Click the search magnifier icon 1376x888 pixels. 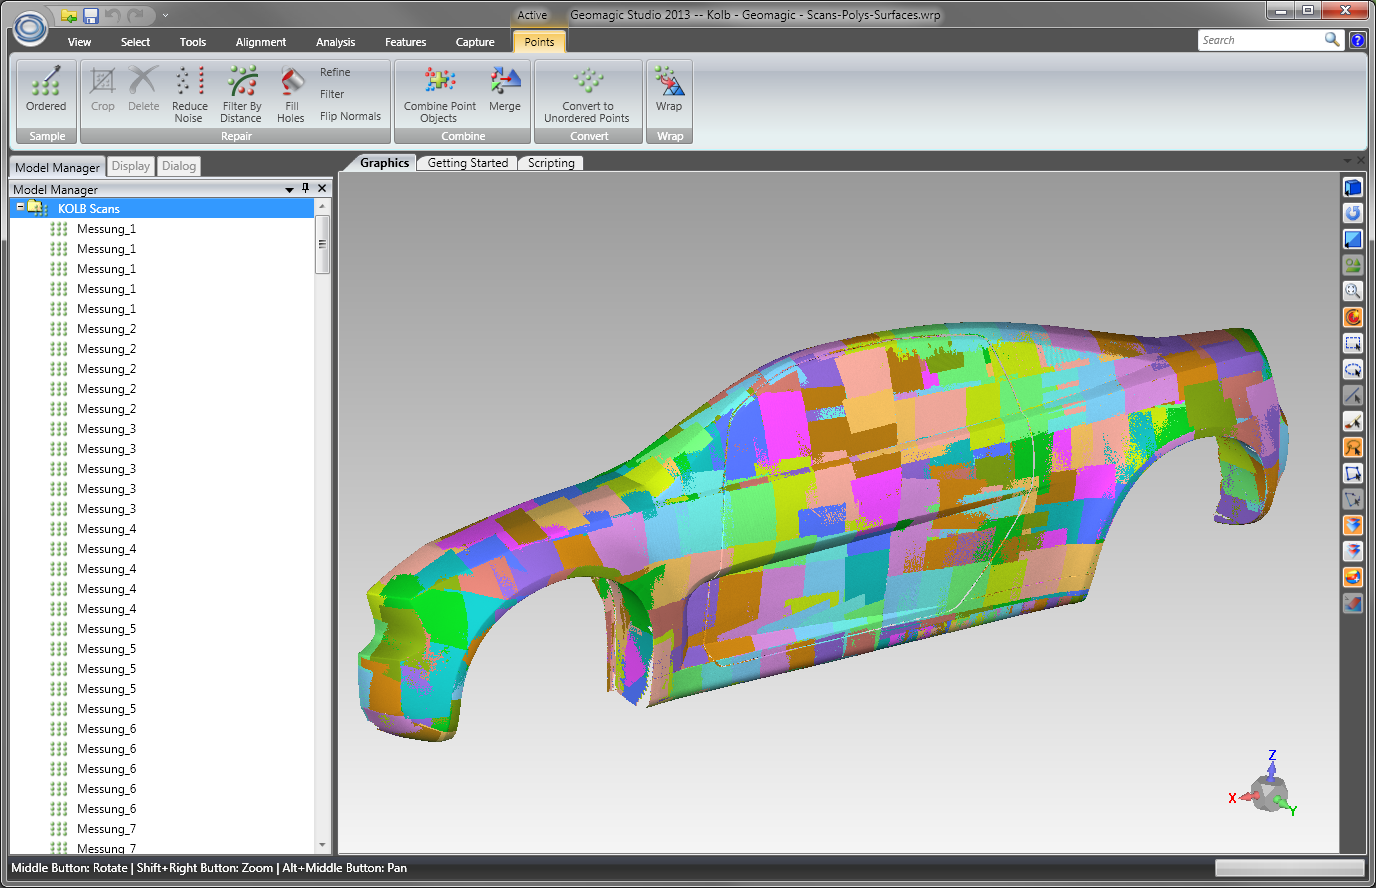point(1332,40)
